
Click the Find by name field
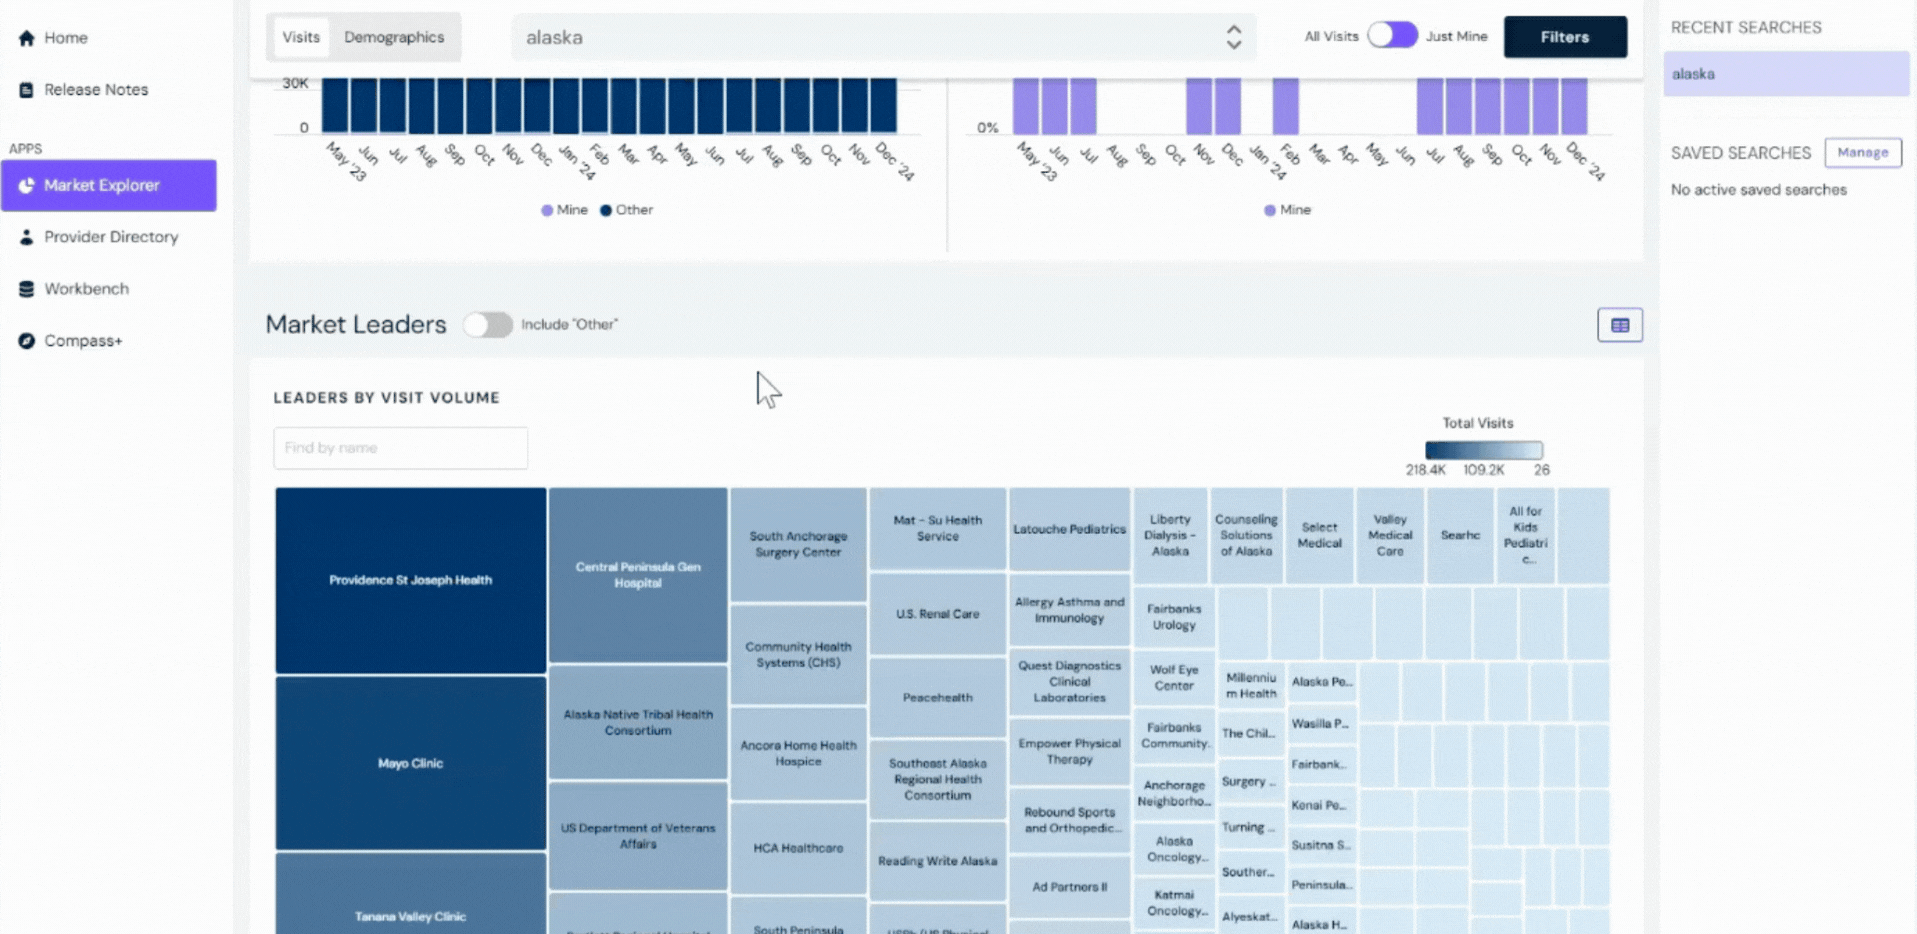point(400,448)
